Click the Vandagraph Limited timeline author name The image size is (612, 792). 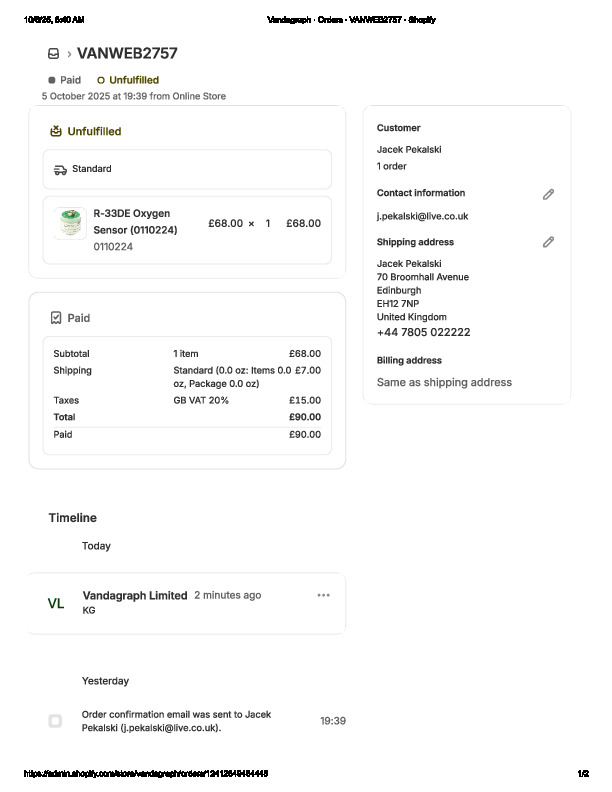click(135, 595)
